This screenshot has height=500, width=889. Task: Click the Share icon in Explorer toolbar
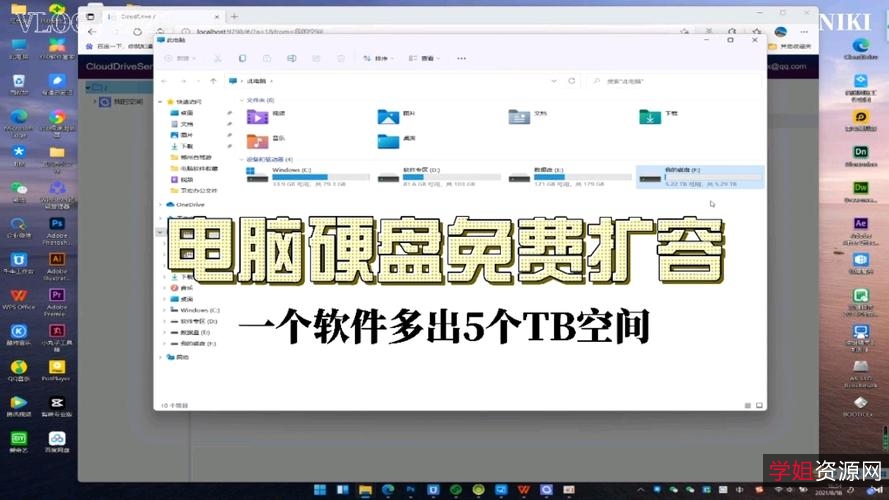[316, 58]
